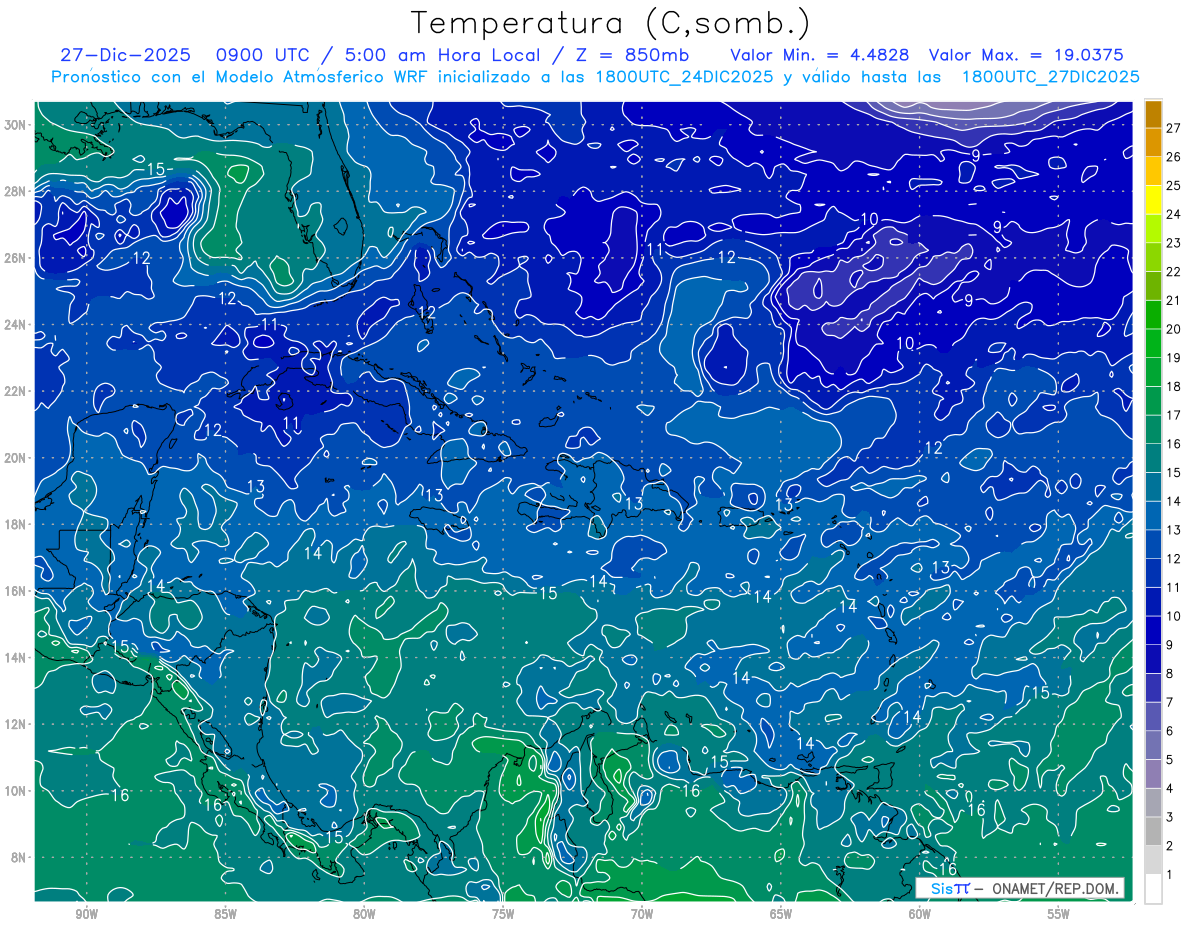Click "Modelo Atmosferico WRF" in the subtitle
1200x927 pixels.
click(324, 77)
